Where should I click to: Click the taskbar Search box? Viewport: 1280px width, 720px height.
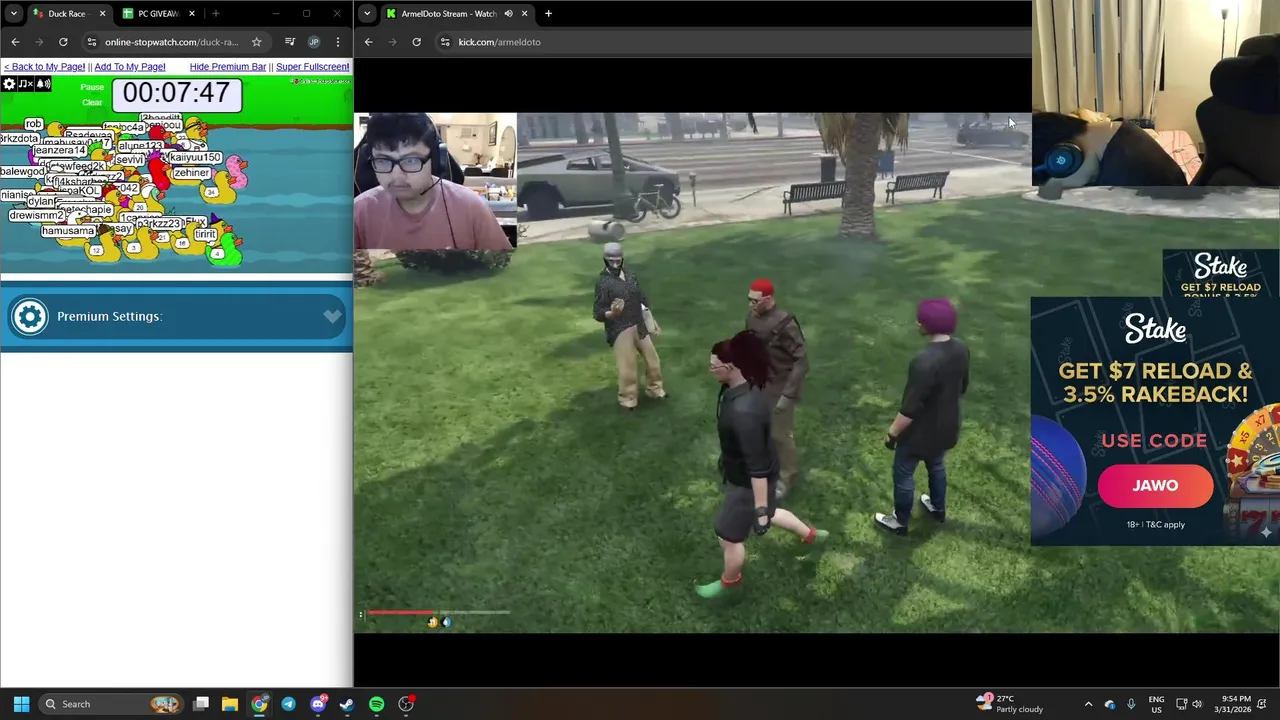pos(112,704)
